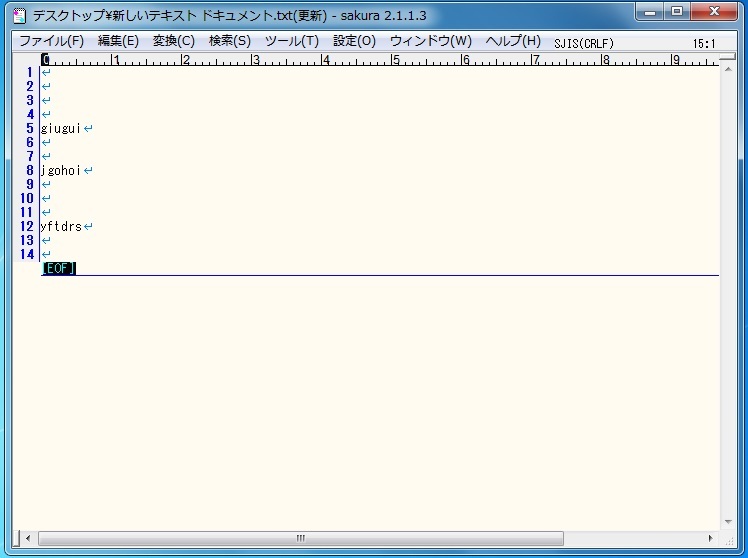Click line number 10 in the gutter

click(27, 198)
